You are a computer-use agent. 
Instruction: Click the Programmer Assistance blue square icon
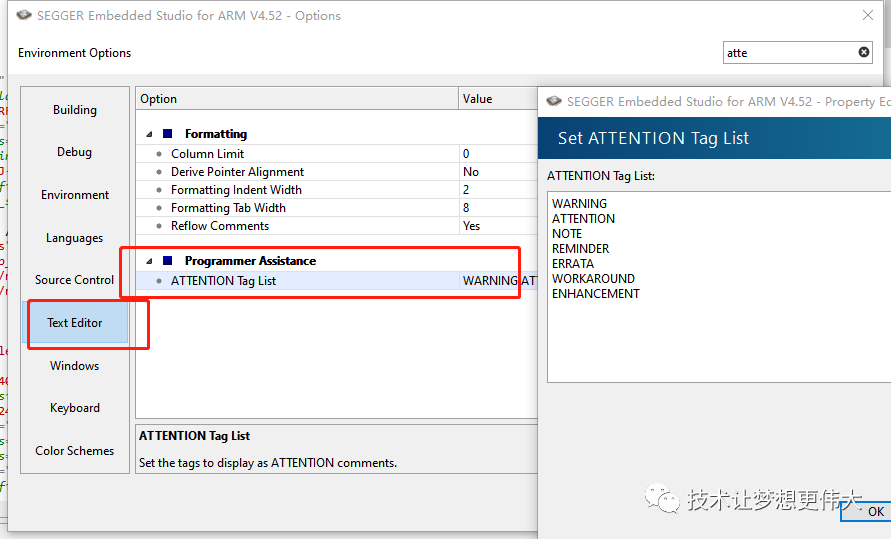point(168,261)
